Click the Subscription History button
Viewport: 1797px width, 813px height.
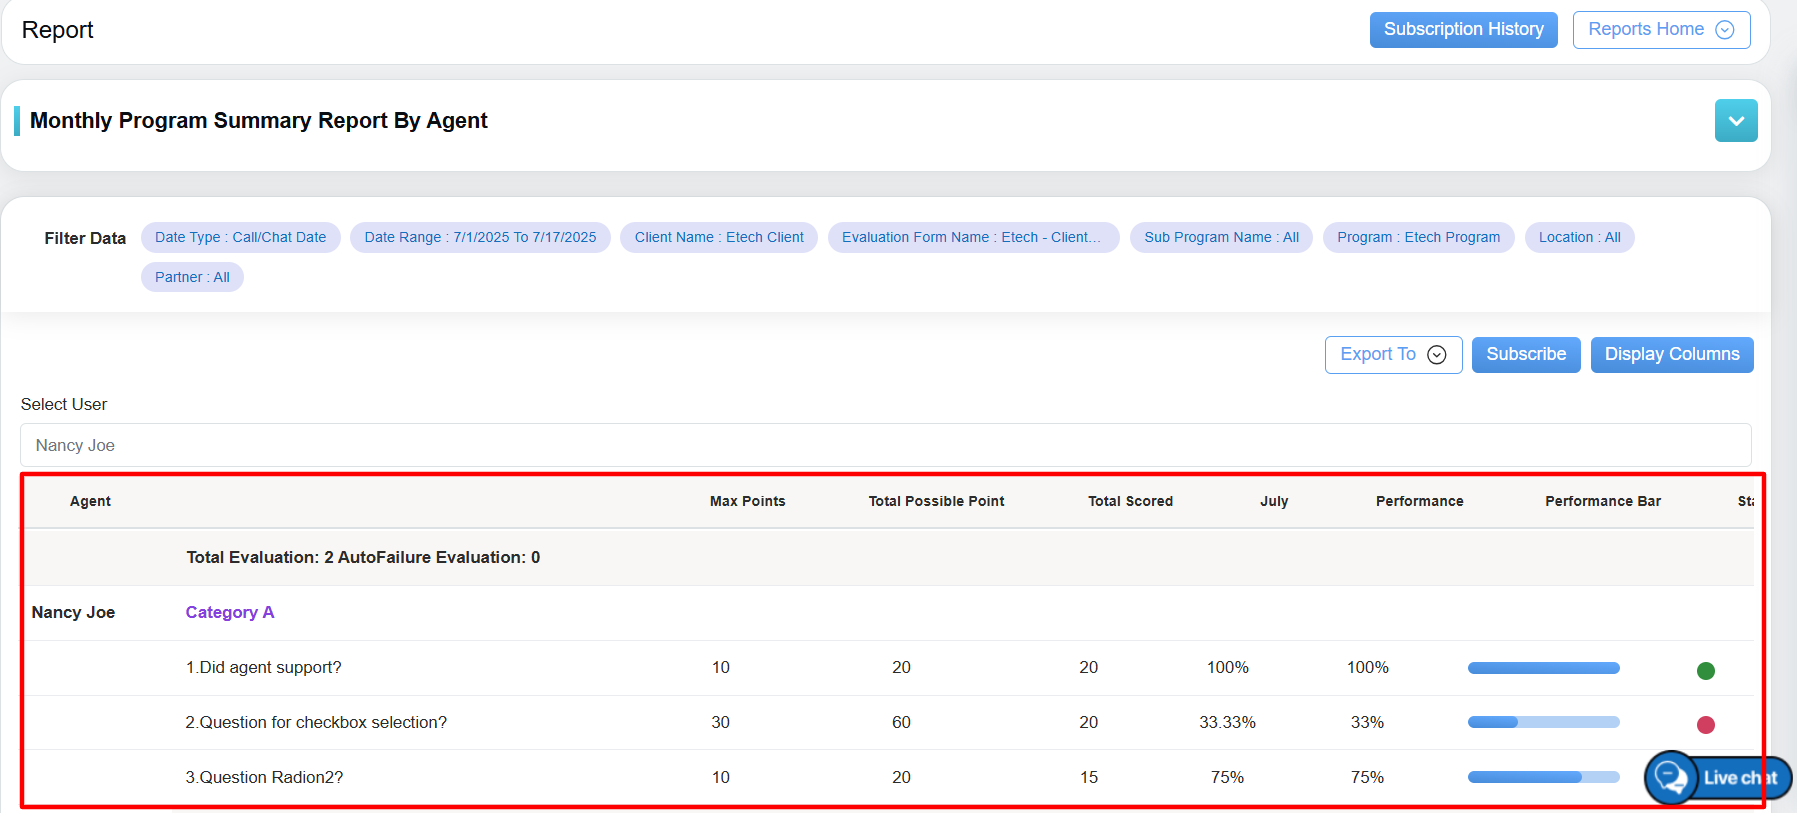point(1462,30)
